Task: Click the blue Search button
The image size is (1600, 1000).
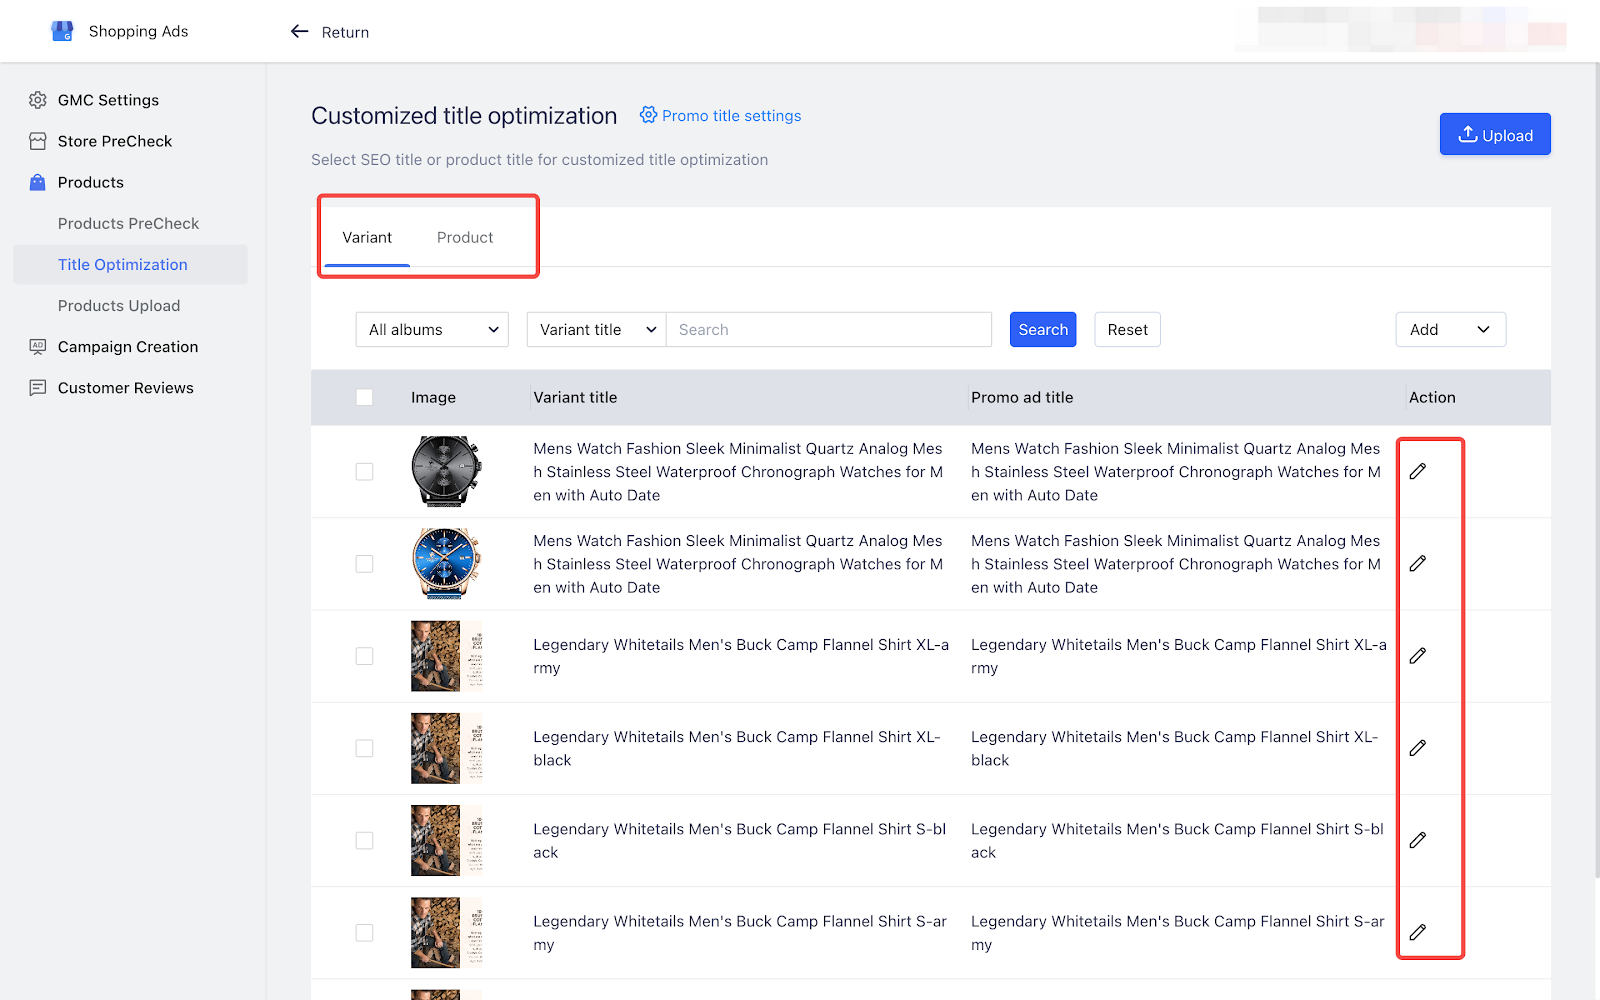Action: [x=1043, y=330]
